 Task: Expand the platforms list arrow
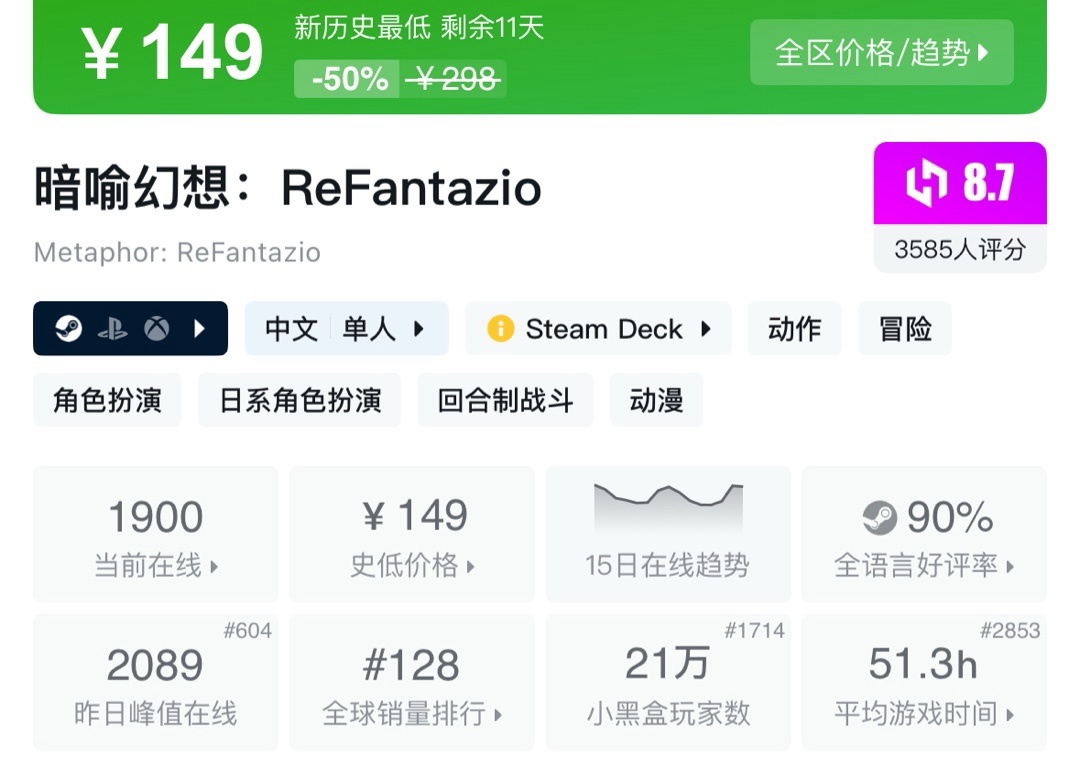click(x=199, y=329)
